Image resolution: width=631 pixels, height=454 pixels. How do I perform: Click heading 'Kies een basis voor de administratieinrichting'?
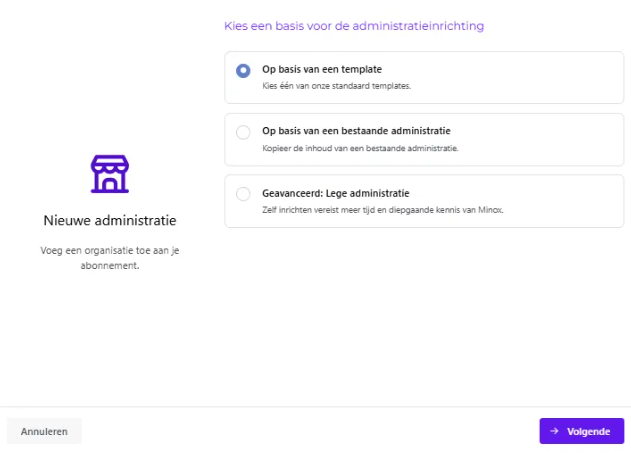[354, 26]
